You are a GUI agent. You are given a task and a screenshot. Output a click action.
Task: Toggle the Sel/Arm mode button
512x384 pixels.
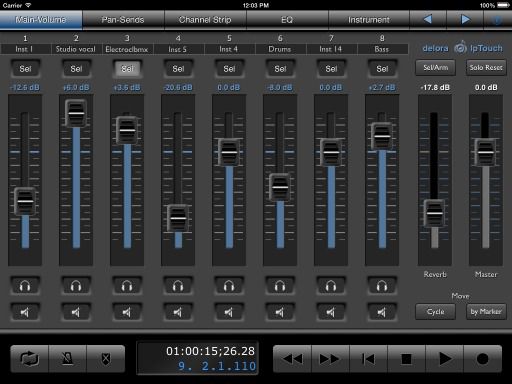(x=435, y=68)
